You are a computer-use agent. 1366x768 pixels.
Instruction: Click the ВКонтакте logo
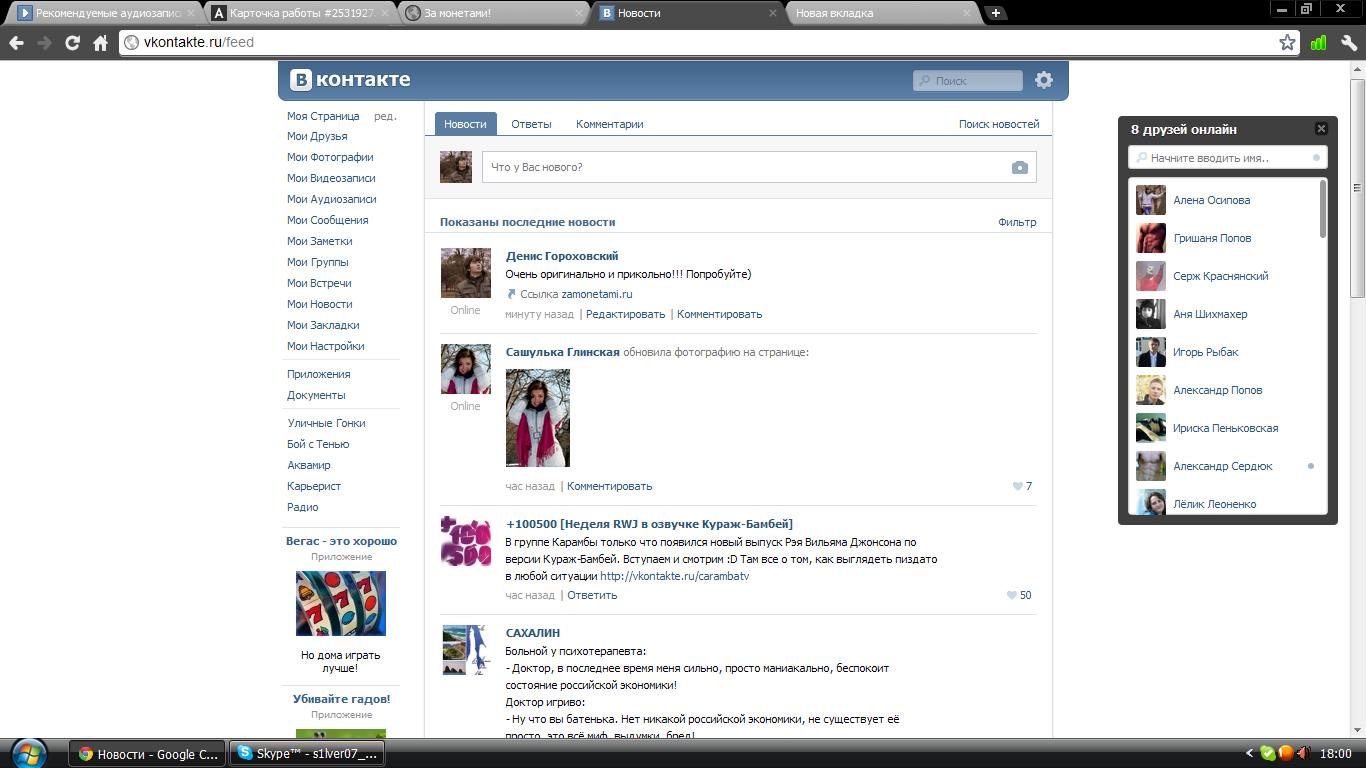tap(350, 80)
